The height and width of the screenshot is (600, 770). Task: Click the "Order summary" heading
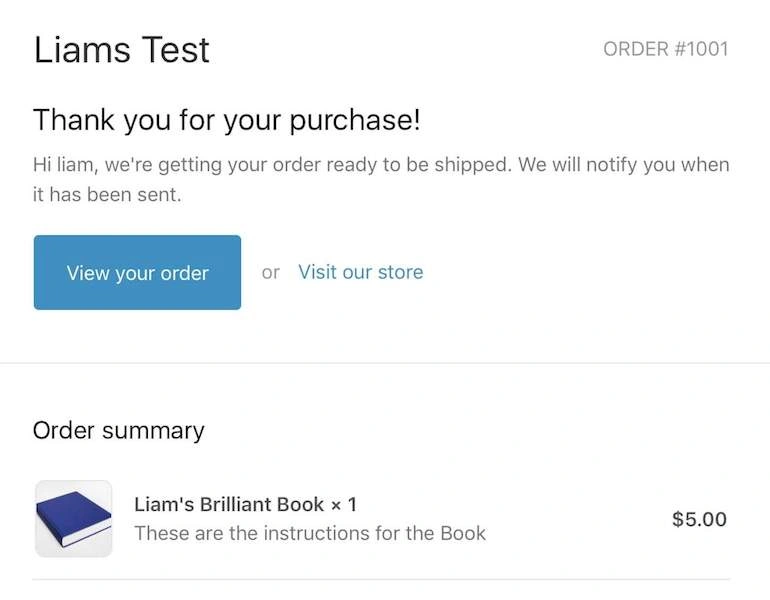[118, 430]
